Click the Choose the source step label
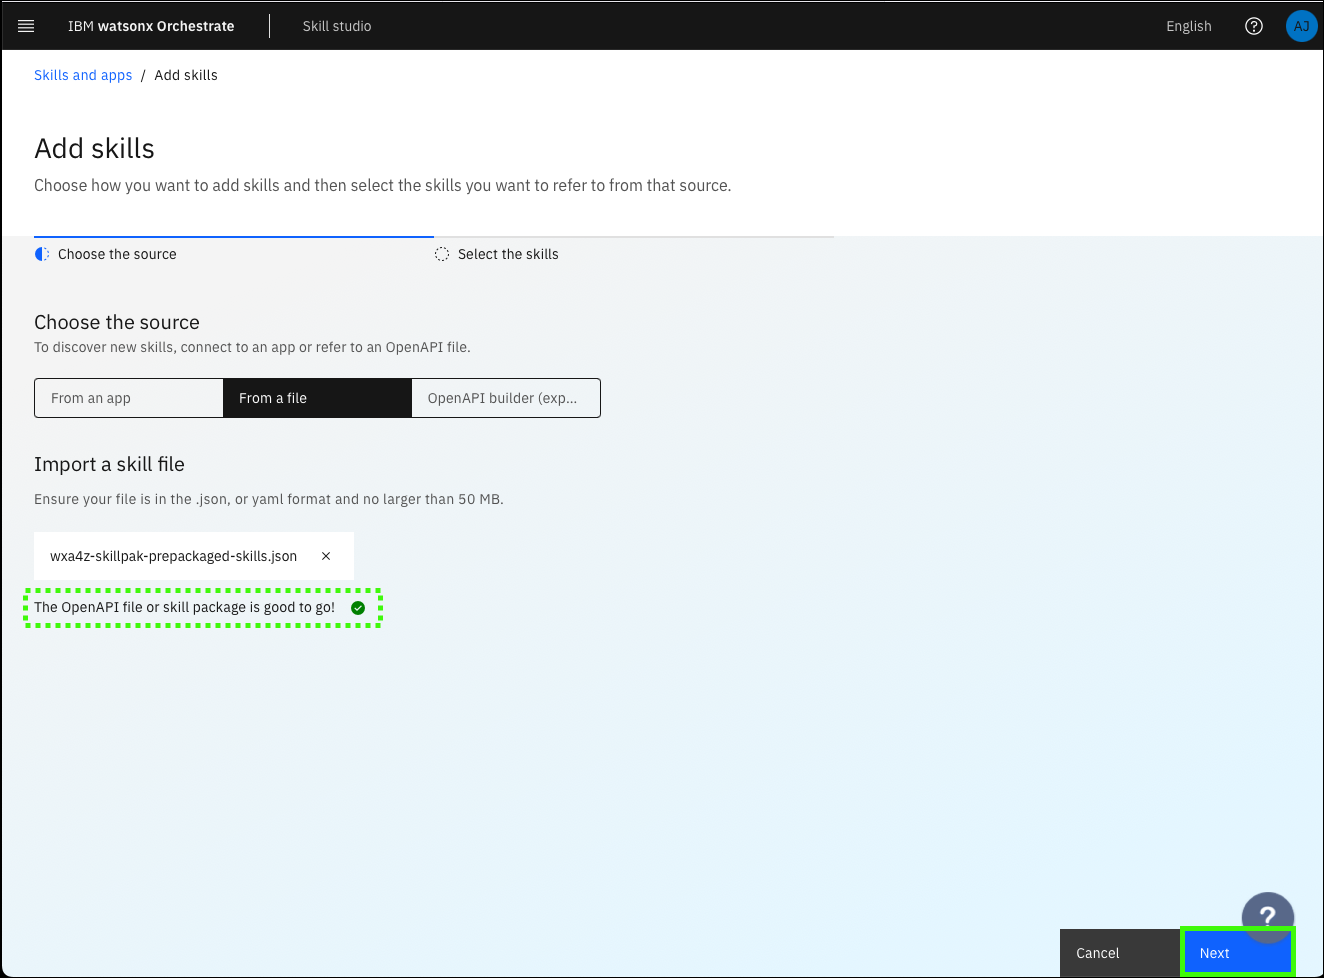1324x978 pixels. point(117,254)
